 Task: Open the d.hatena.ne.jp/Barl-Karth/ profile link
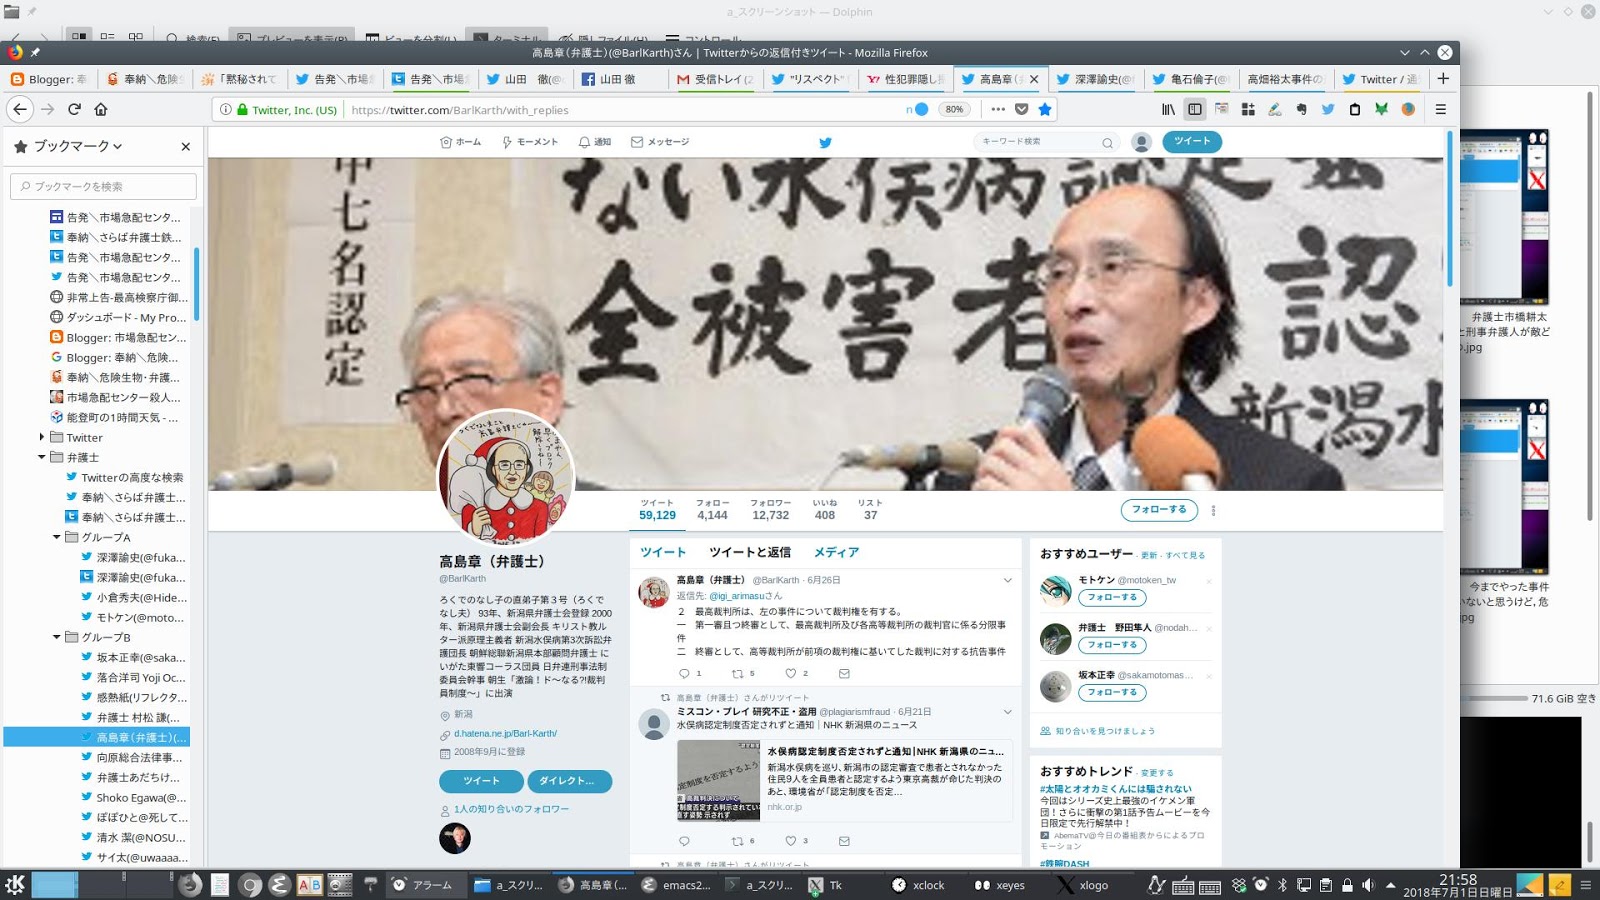pos(505,733)
